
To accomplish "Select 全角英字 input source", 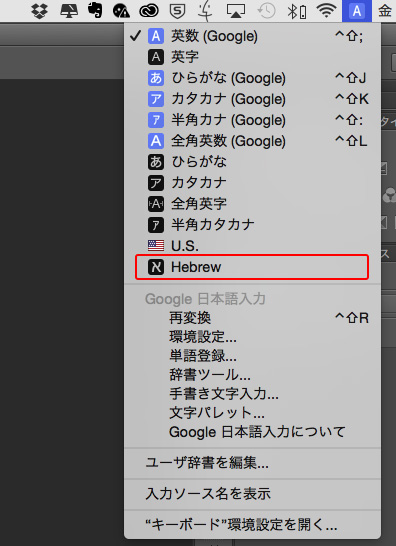I will click(x=252, y=204).
